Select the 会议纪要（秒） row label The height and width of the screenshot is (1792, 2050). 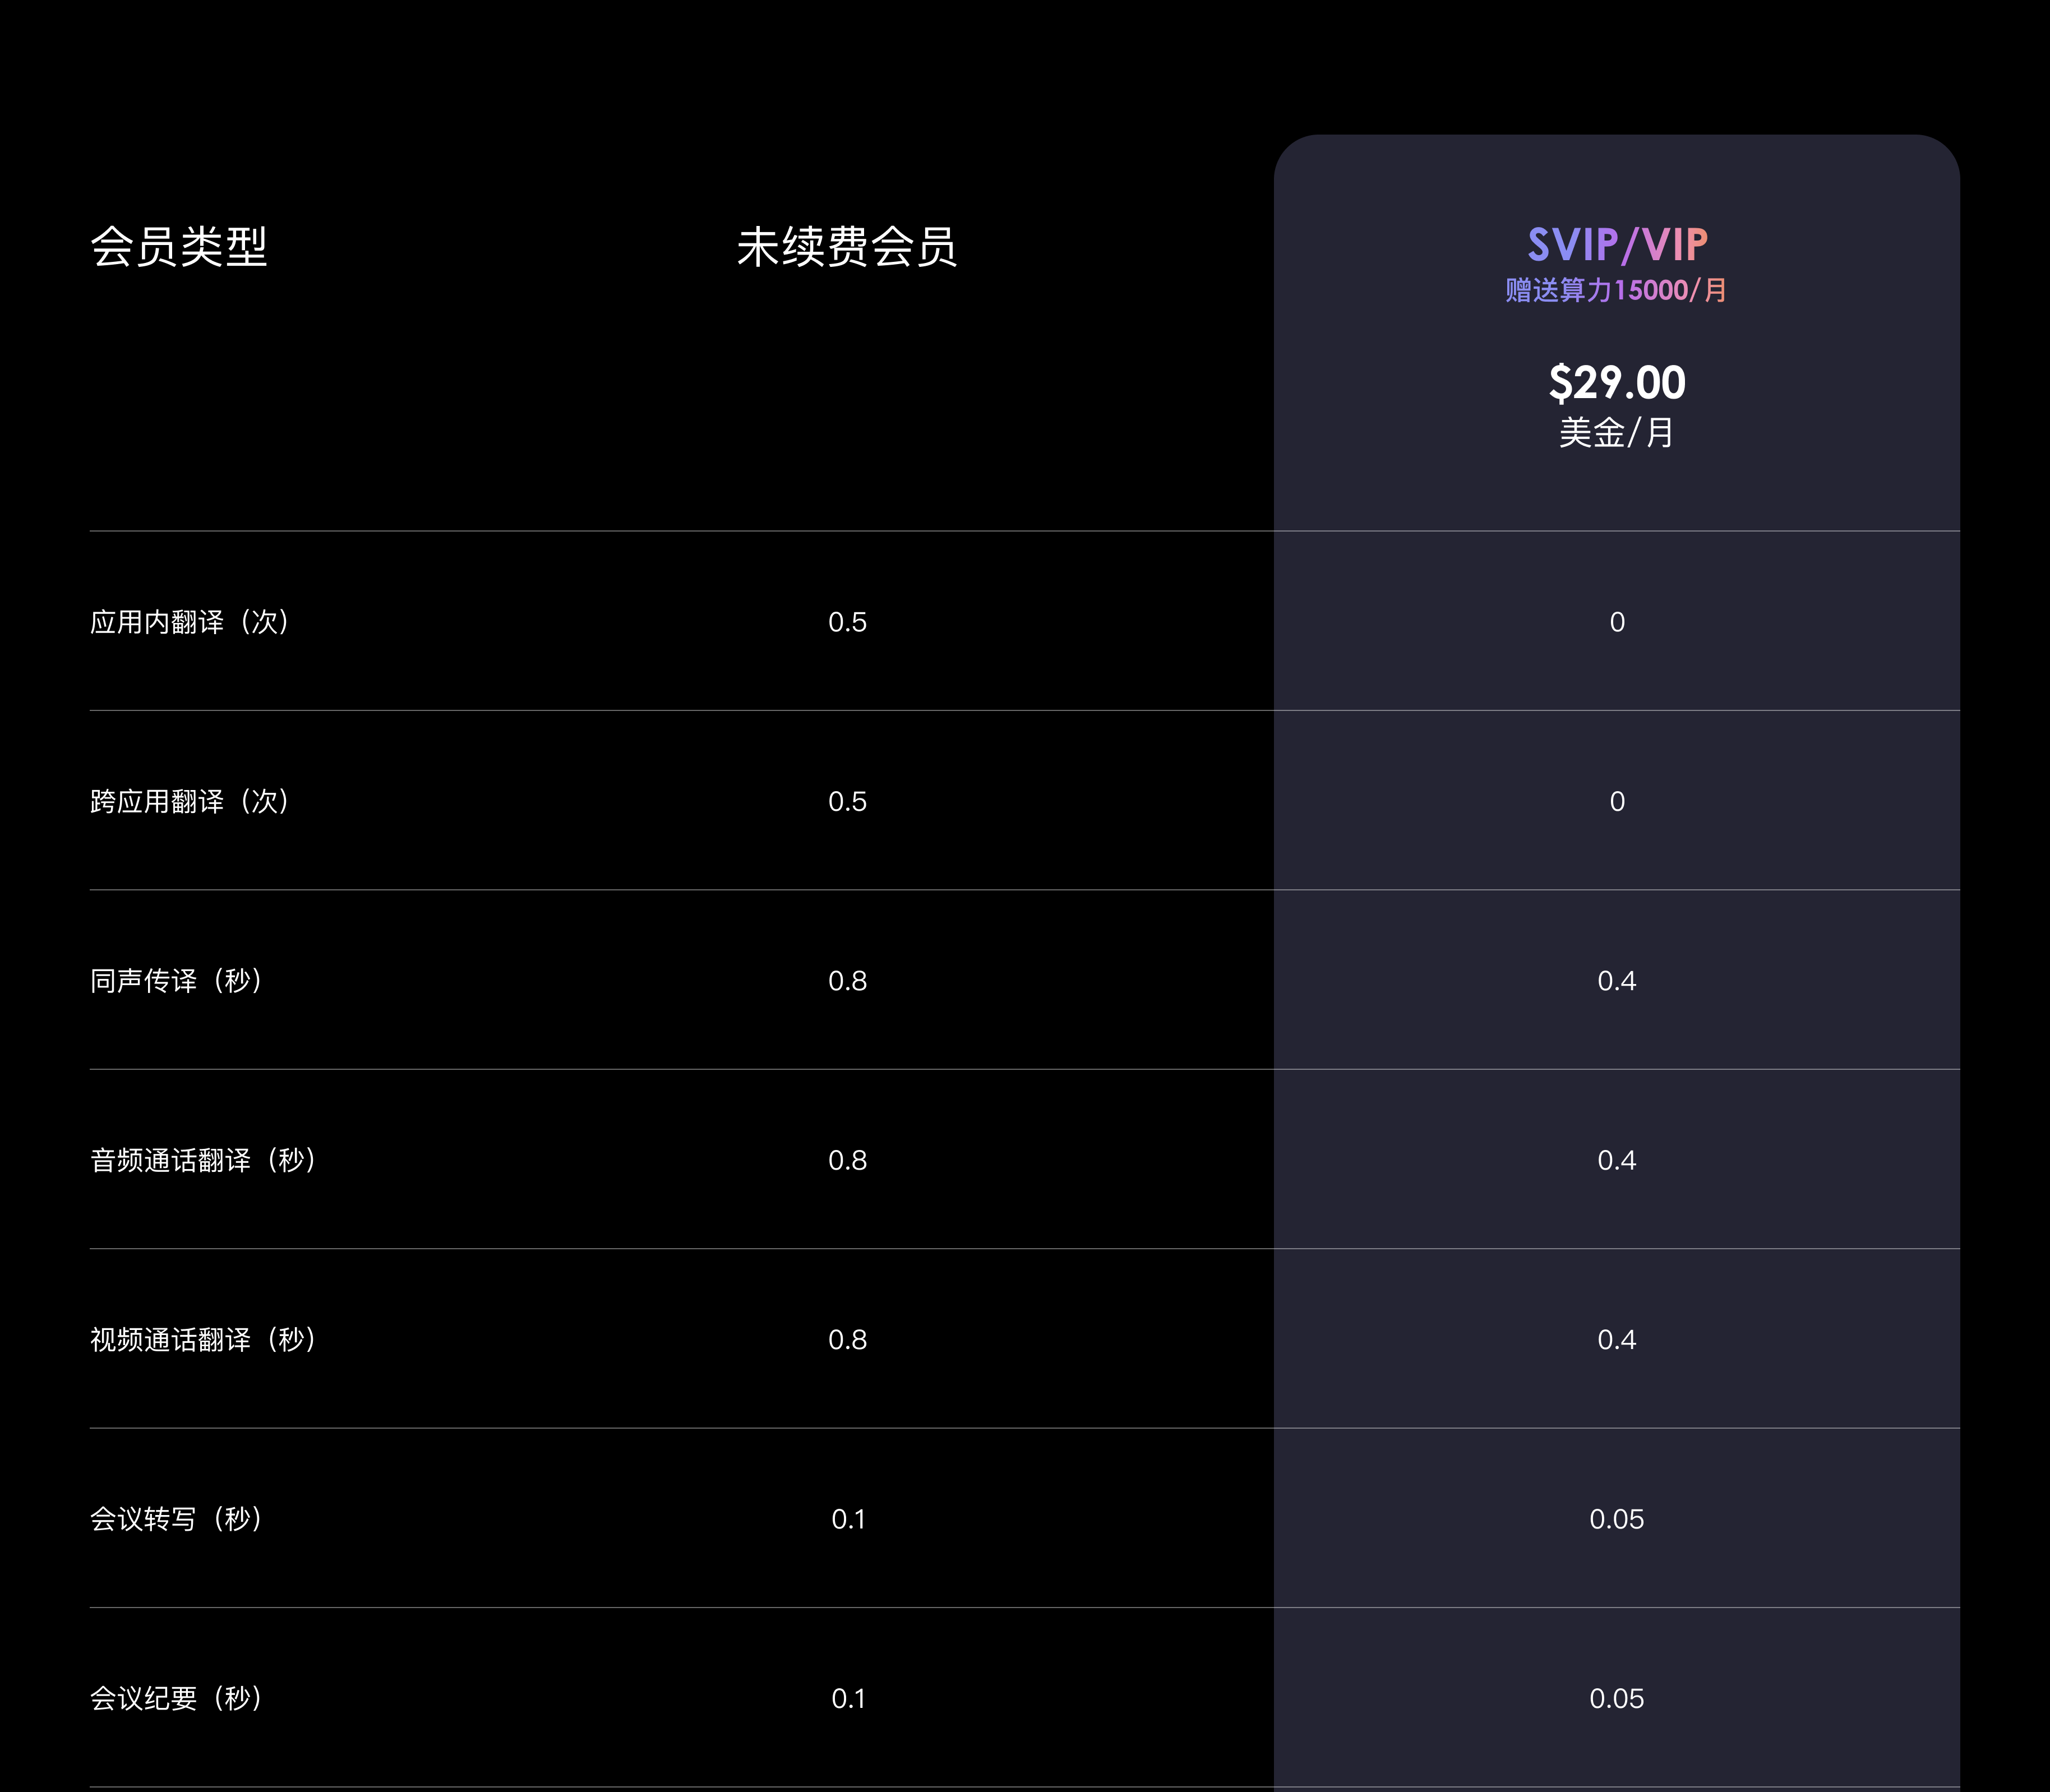point(178,1698)
